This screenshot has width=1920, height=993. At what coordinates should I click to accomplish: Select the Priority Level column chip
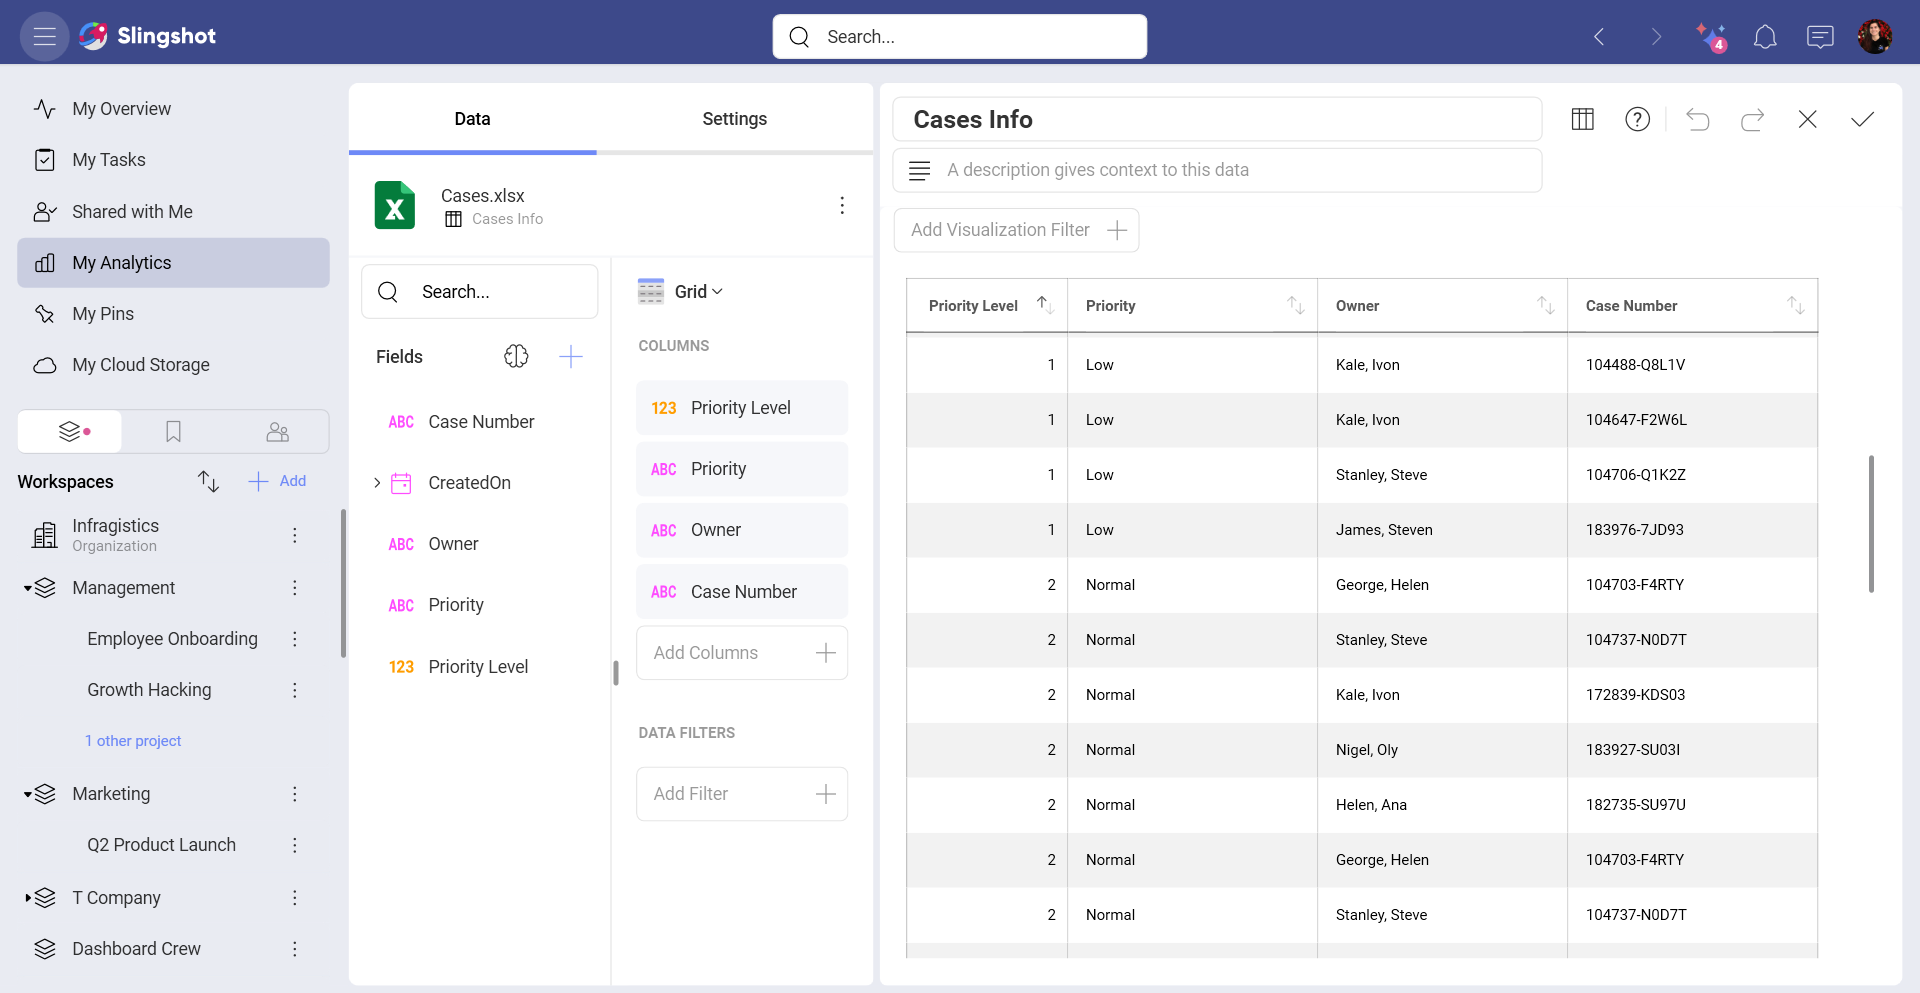click(x=742, y=408)
